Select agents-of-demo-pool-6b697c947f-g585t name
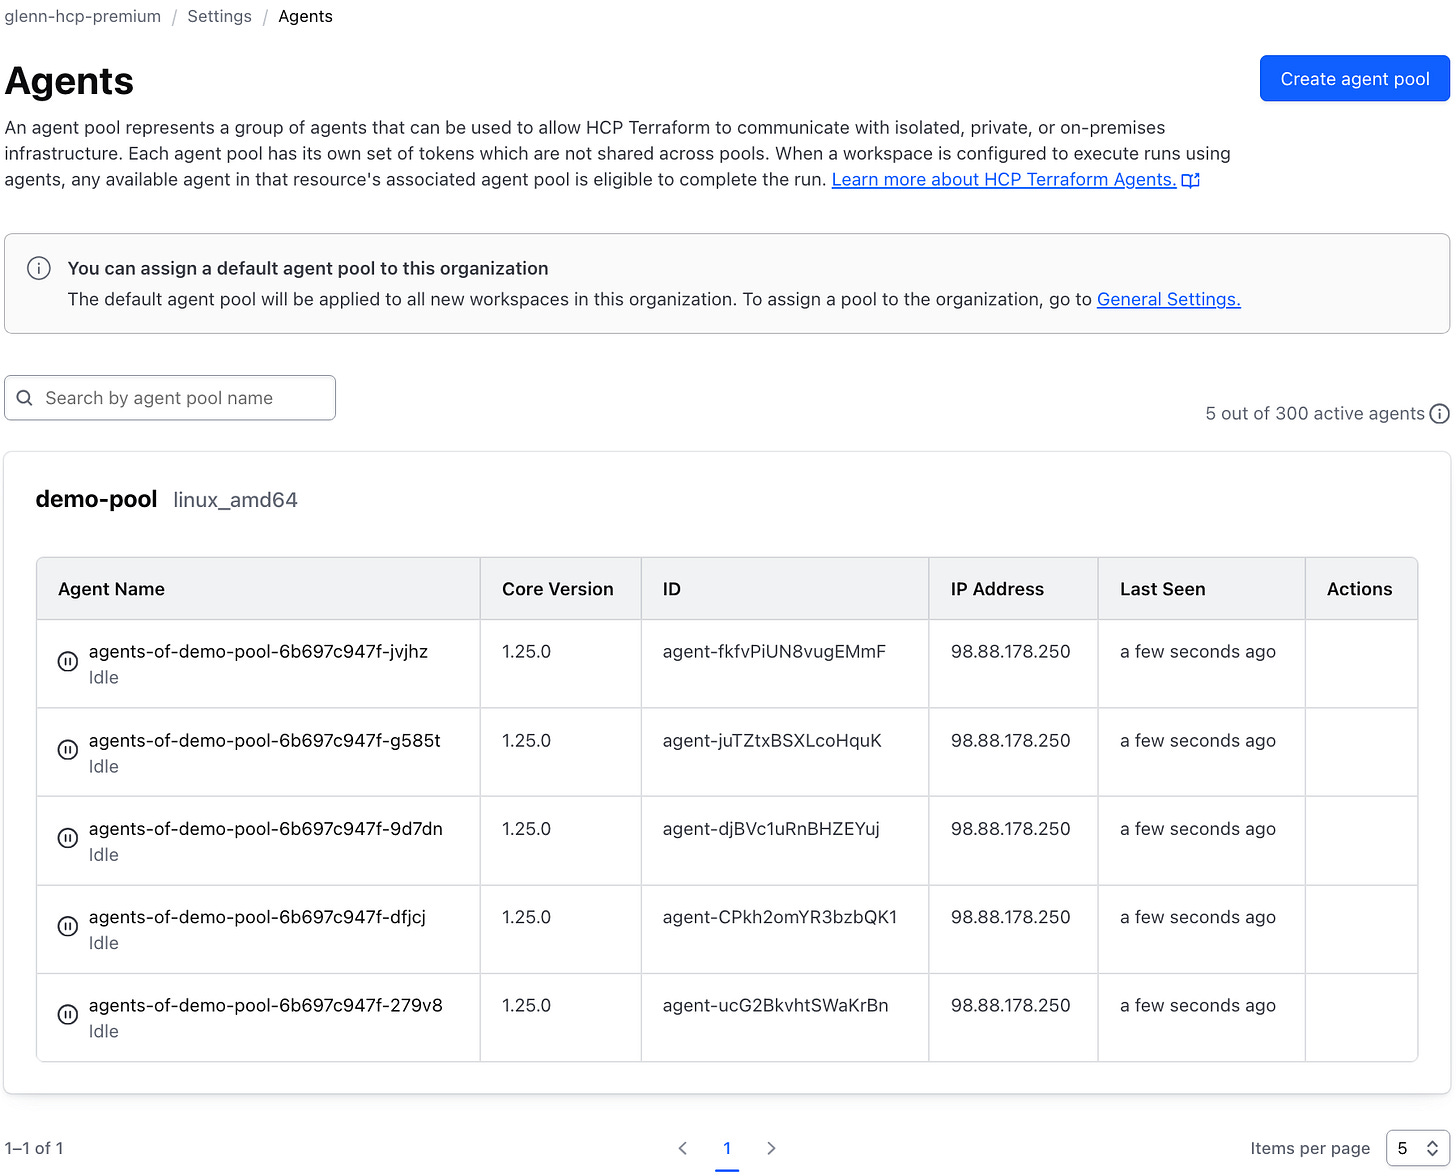The image size is (1456, 1176). tap(264, 740)
